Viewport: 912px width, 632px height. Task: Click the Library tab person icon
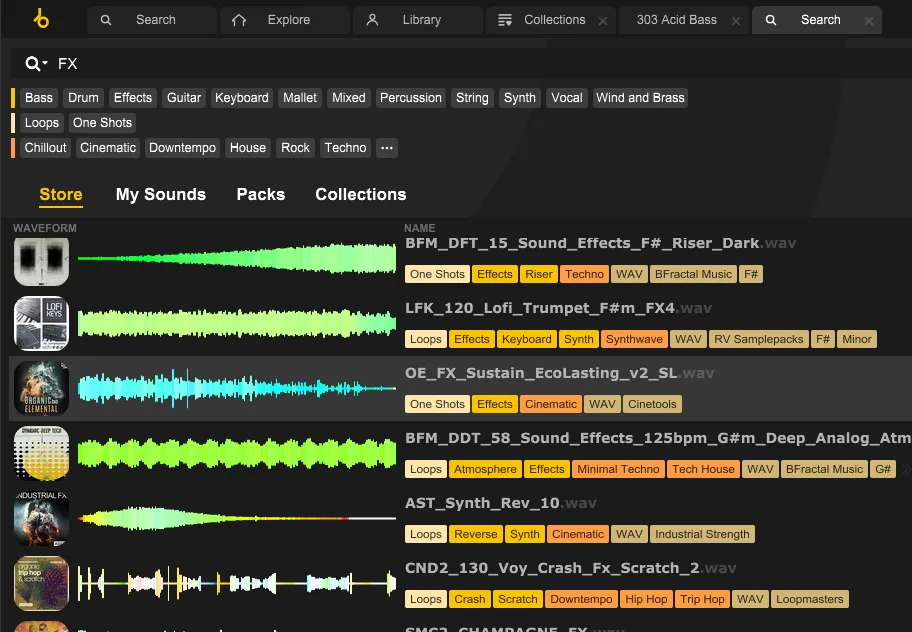[x=372, y=20]
